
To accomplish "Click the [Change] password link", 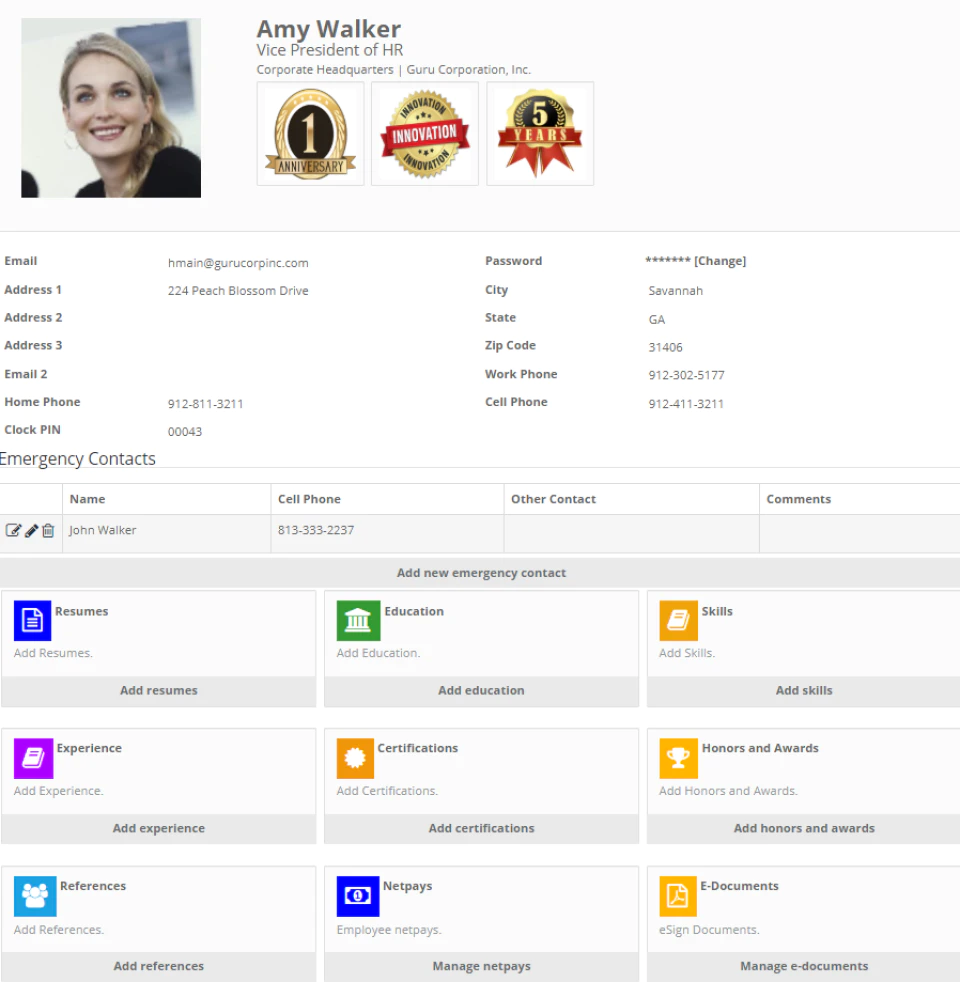I will 720,261.
